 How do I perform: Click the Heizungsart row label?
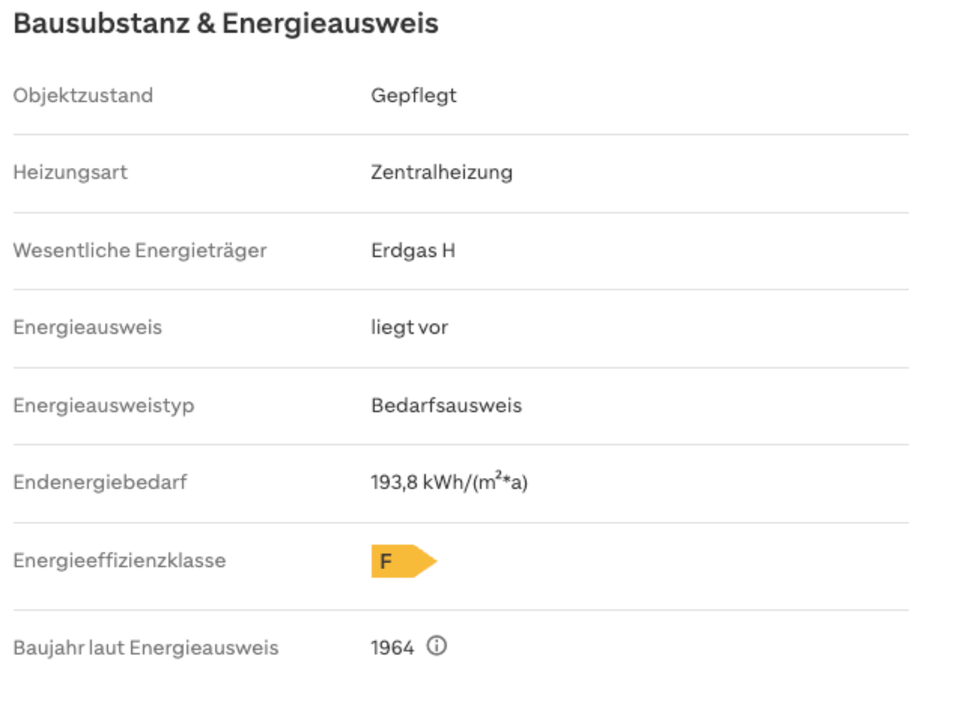tap(70, 172)
